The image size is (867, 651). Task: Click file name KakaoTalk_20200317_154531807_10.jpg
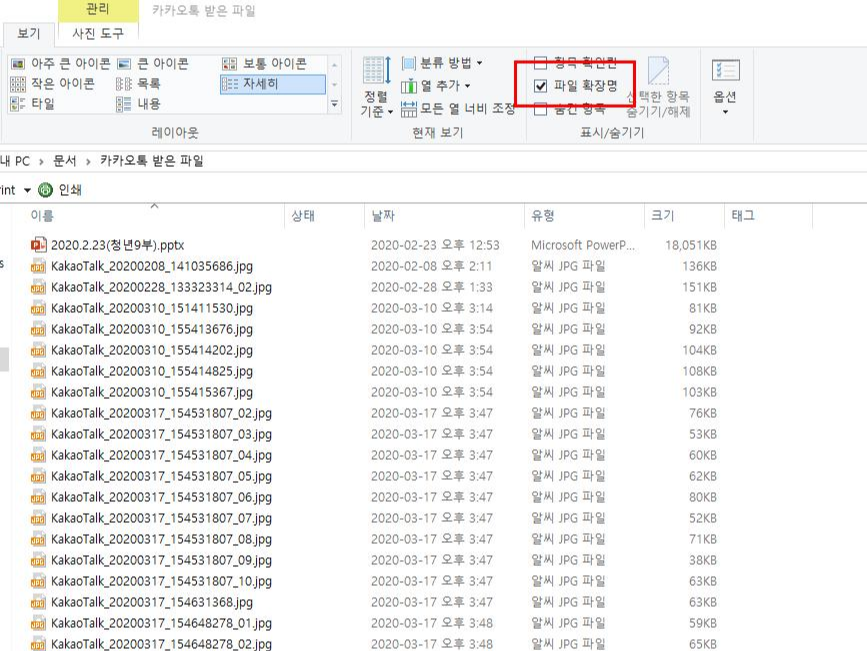tap(161, 581)
